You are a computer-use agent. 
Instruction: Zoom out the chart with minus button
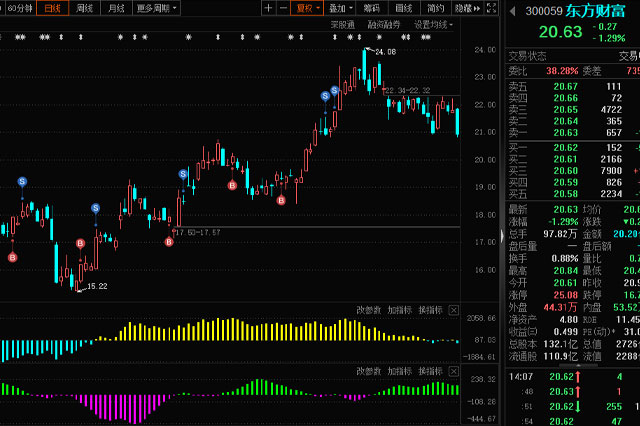tap(283, 8)
